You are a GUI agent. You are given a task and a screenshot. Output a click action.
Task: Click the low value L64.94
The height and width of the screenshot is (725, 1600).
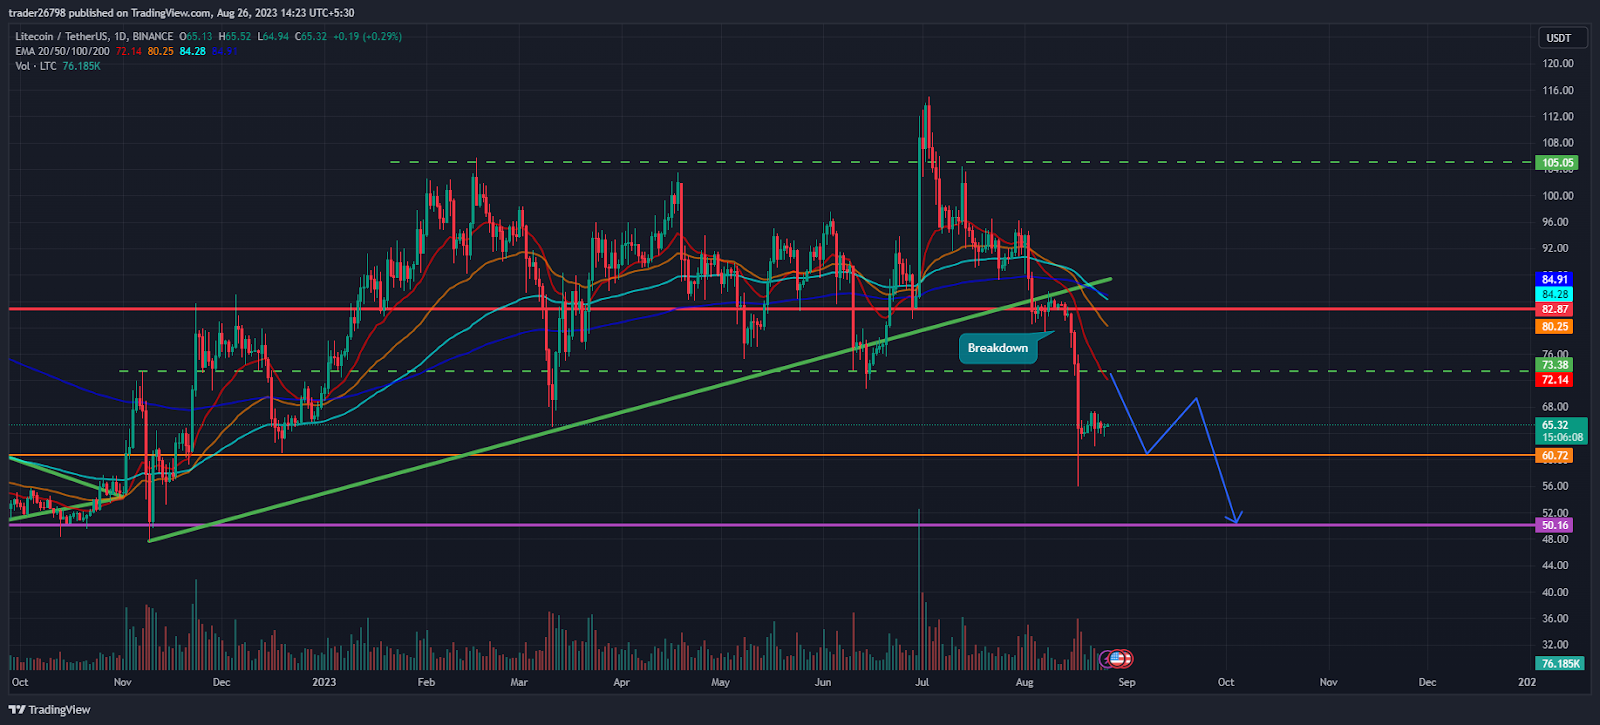pyautogui.click(x=273, y=37)
